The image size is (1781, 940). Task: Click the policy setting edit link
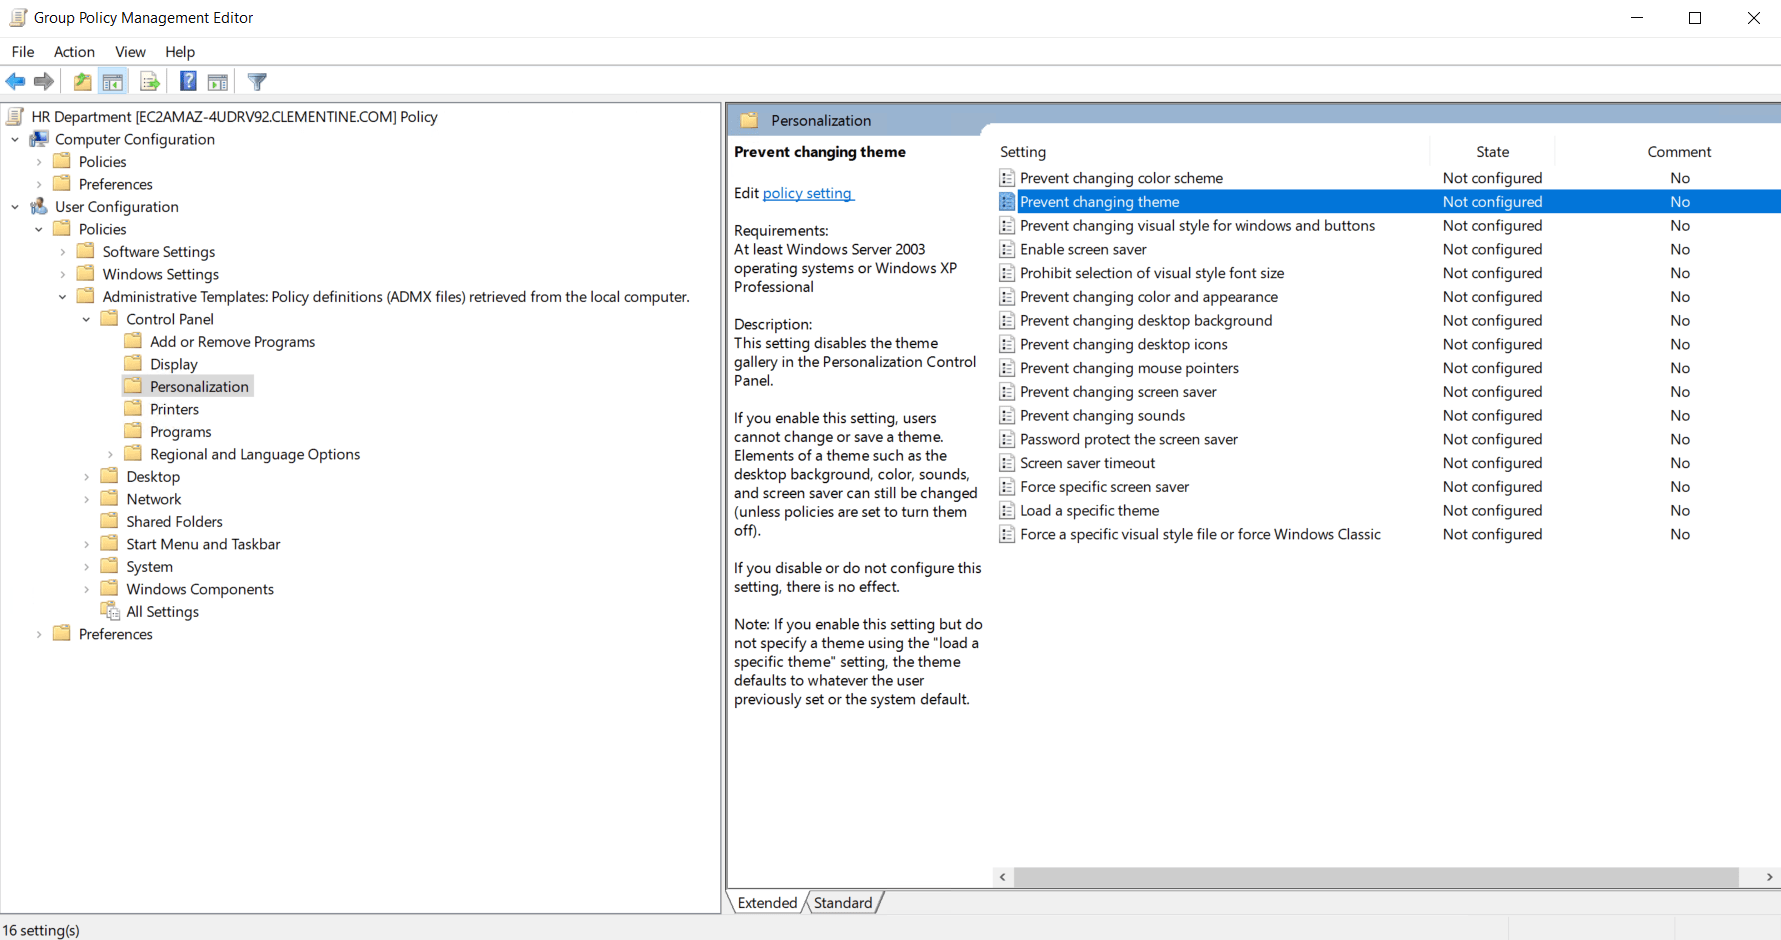click(807, 192)
